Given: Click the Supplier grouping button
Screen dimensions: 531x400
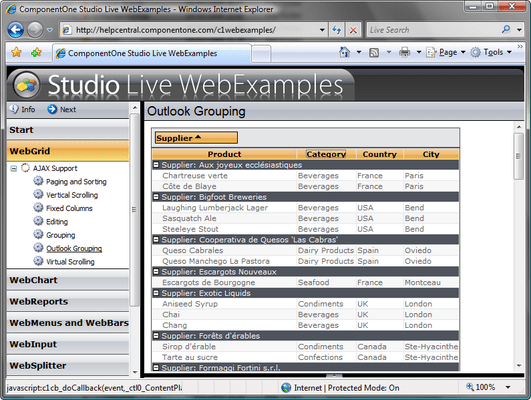Looking at the screenshot, I should point(196,138).
